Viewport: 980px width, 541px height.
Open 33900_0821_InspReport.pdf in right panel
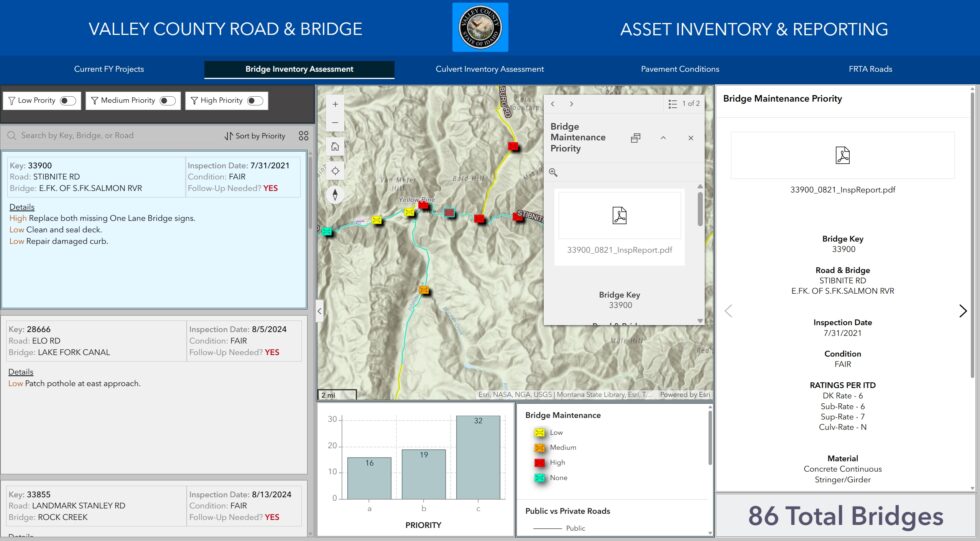[x=842, y=189]
